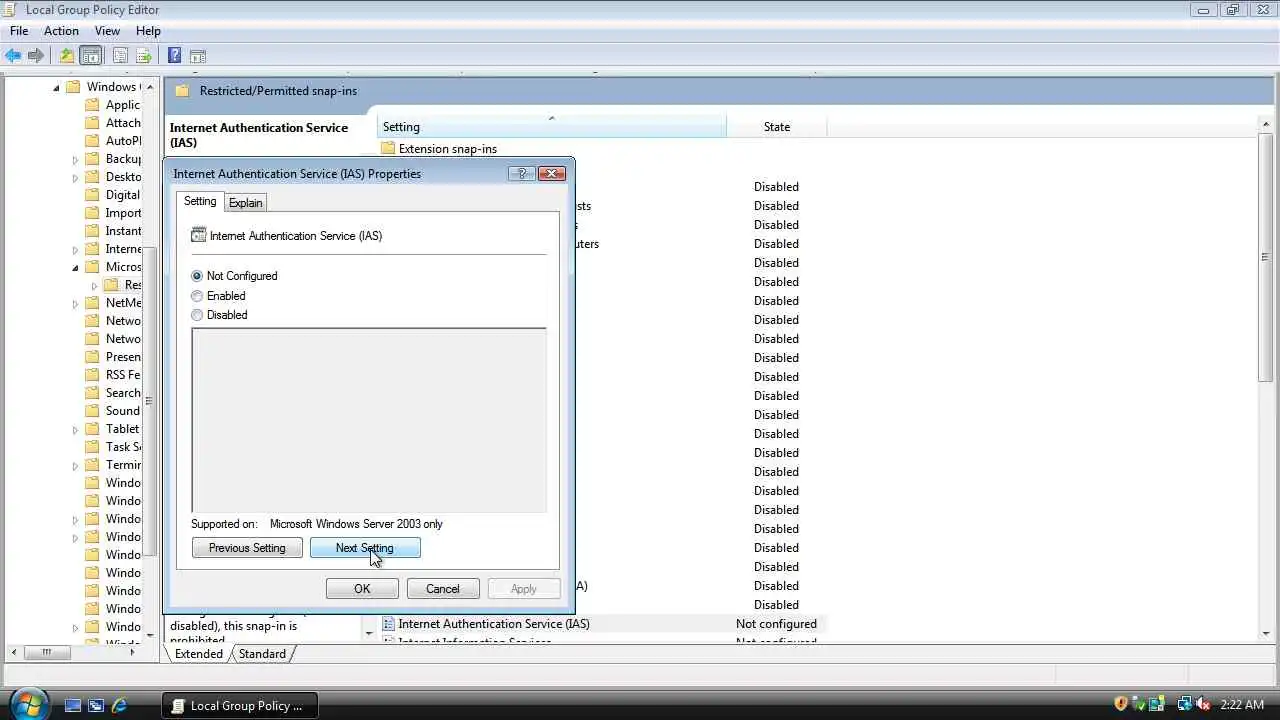Click the Back arrow in the toolbar
Viewport: 1280px width, 720px height.
(x=13, y=56)
